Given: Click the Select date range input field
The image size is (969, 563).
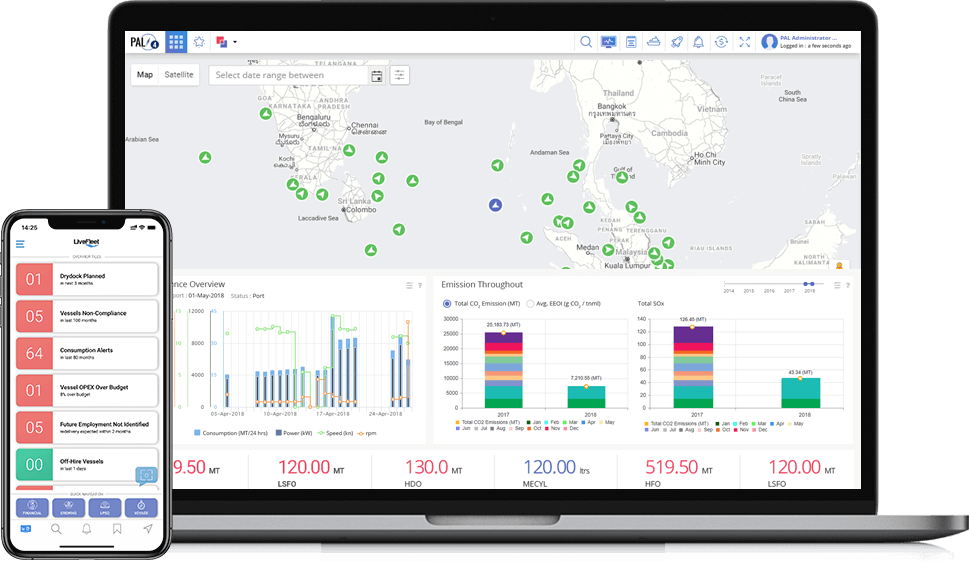Looking at the screenshot, I should [x=288, y=75].
